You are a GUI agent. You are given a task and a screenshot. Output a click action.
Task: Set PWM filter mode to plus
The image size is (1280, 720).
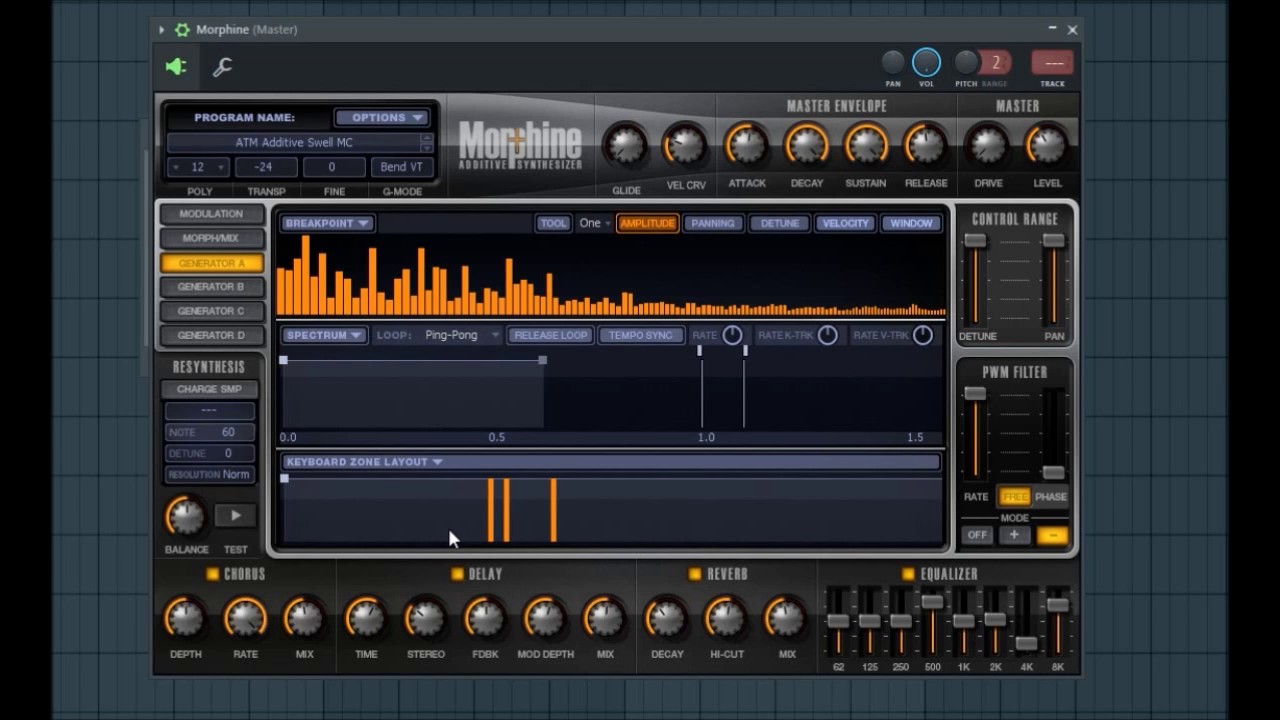[1014, 535]
